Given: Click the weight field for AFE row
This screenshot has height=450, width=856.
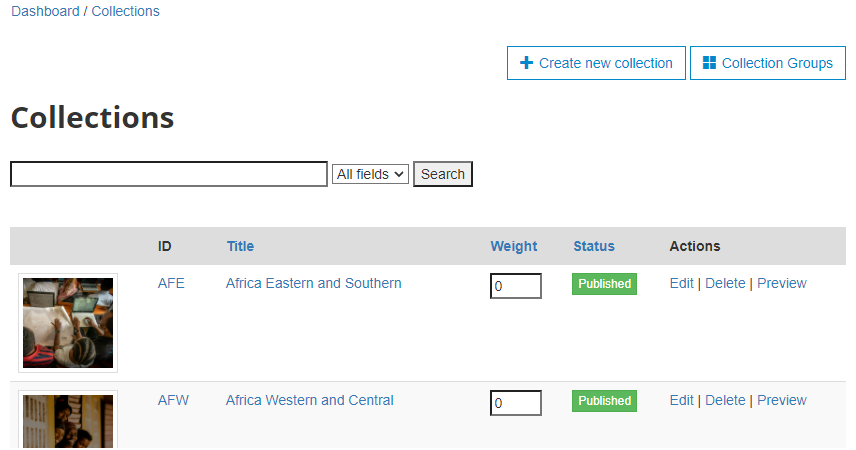Looking at the screenshot, I should 516,286.
